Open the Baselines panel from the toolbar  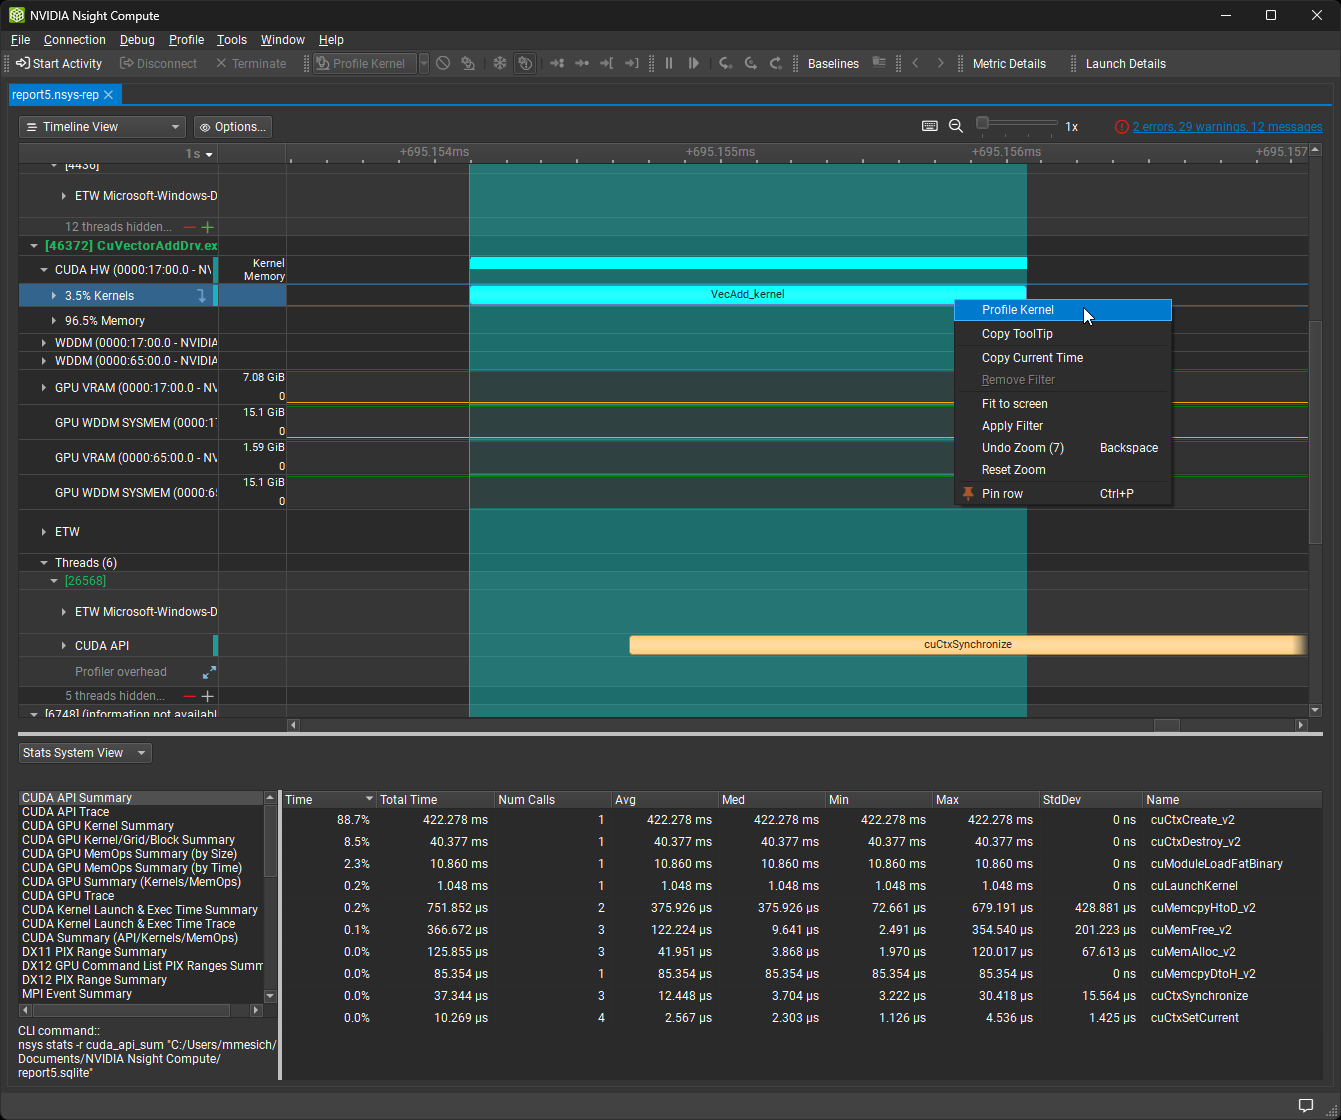tap(833, 63)
